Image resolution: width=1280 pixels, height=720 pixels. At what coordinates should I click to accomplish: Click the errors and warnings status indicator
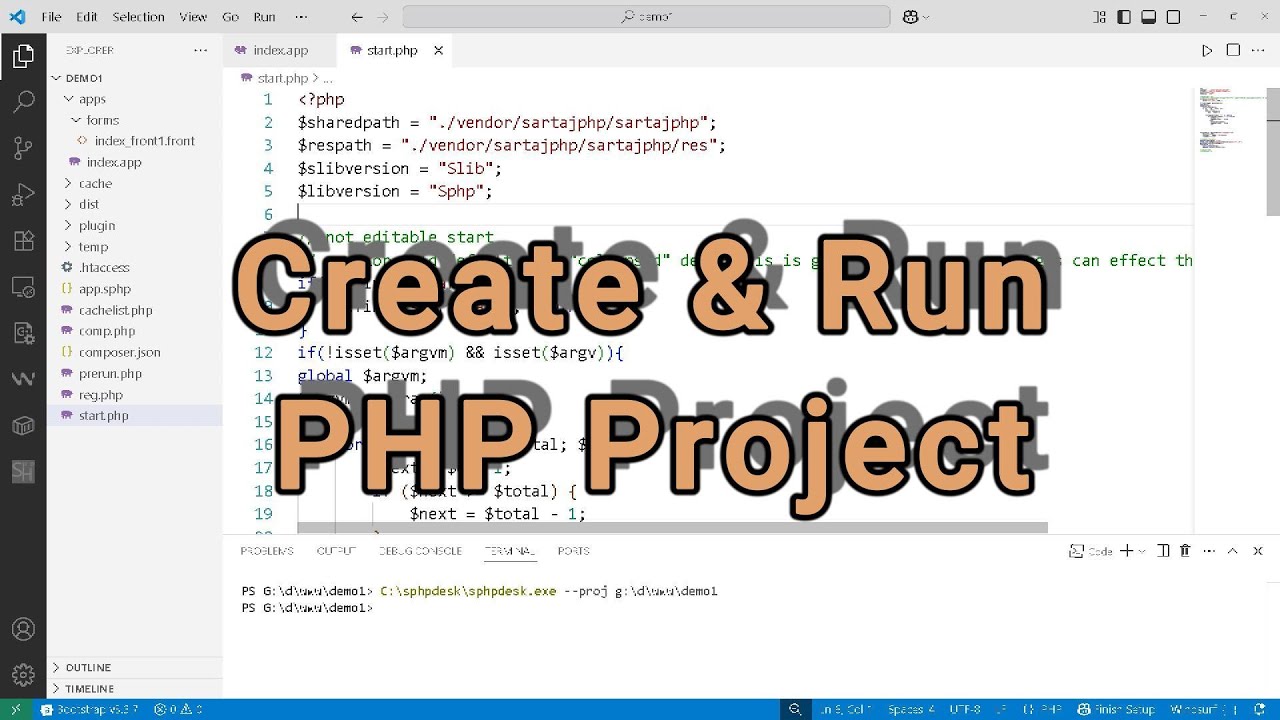point(178,709)
